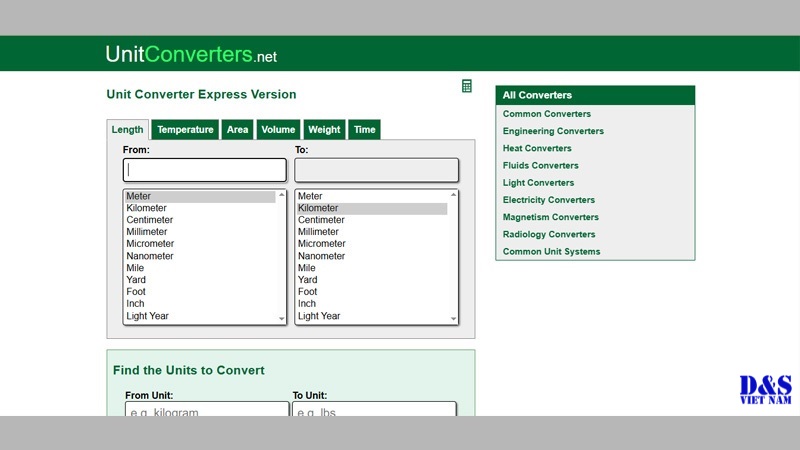Click the To result field
Viewport: 800px width, 450px height.
[x=377, y=170]
